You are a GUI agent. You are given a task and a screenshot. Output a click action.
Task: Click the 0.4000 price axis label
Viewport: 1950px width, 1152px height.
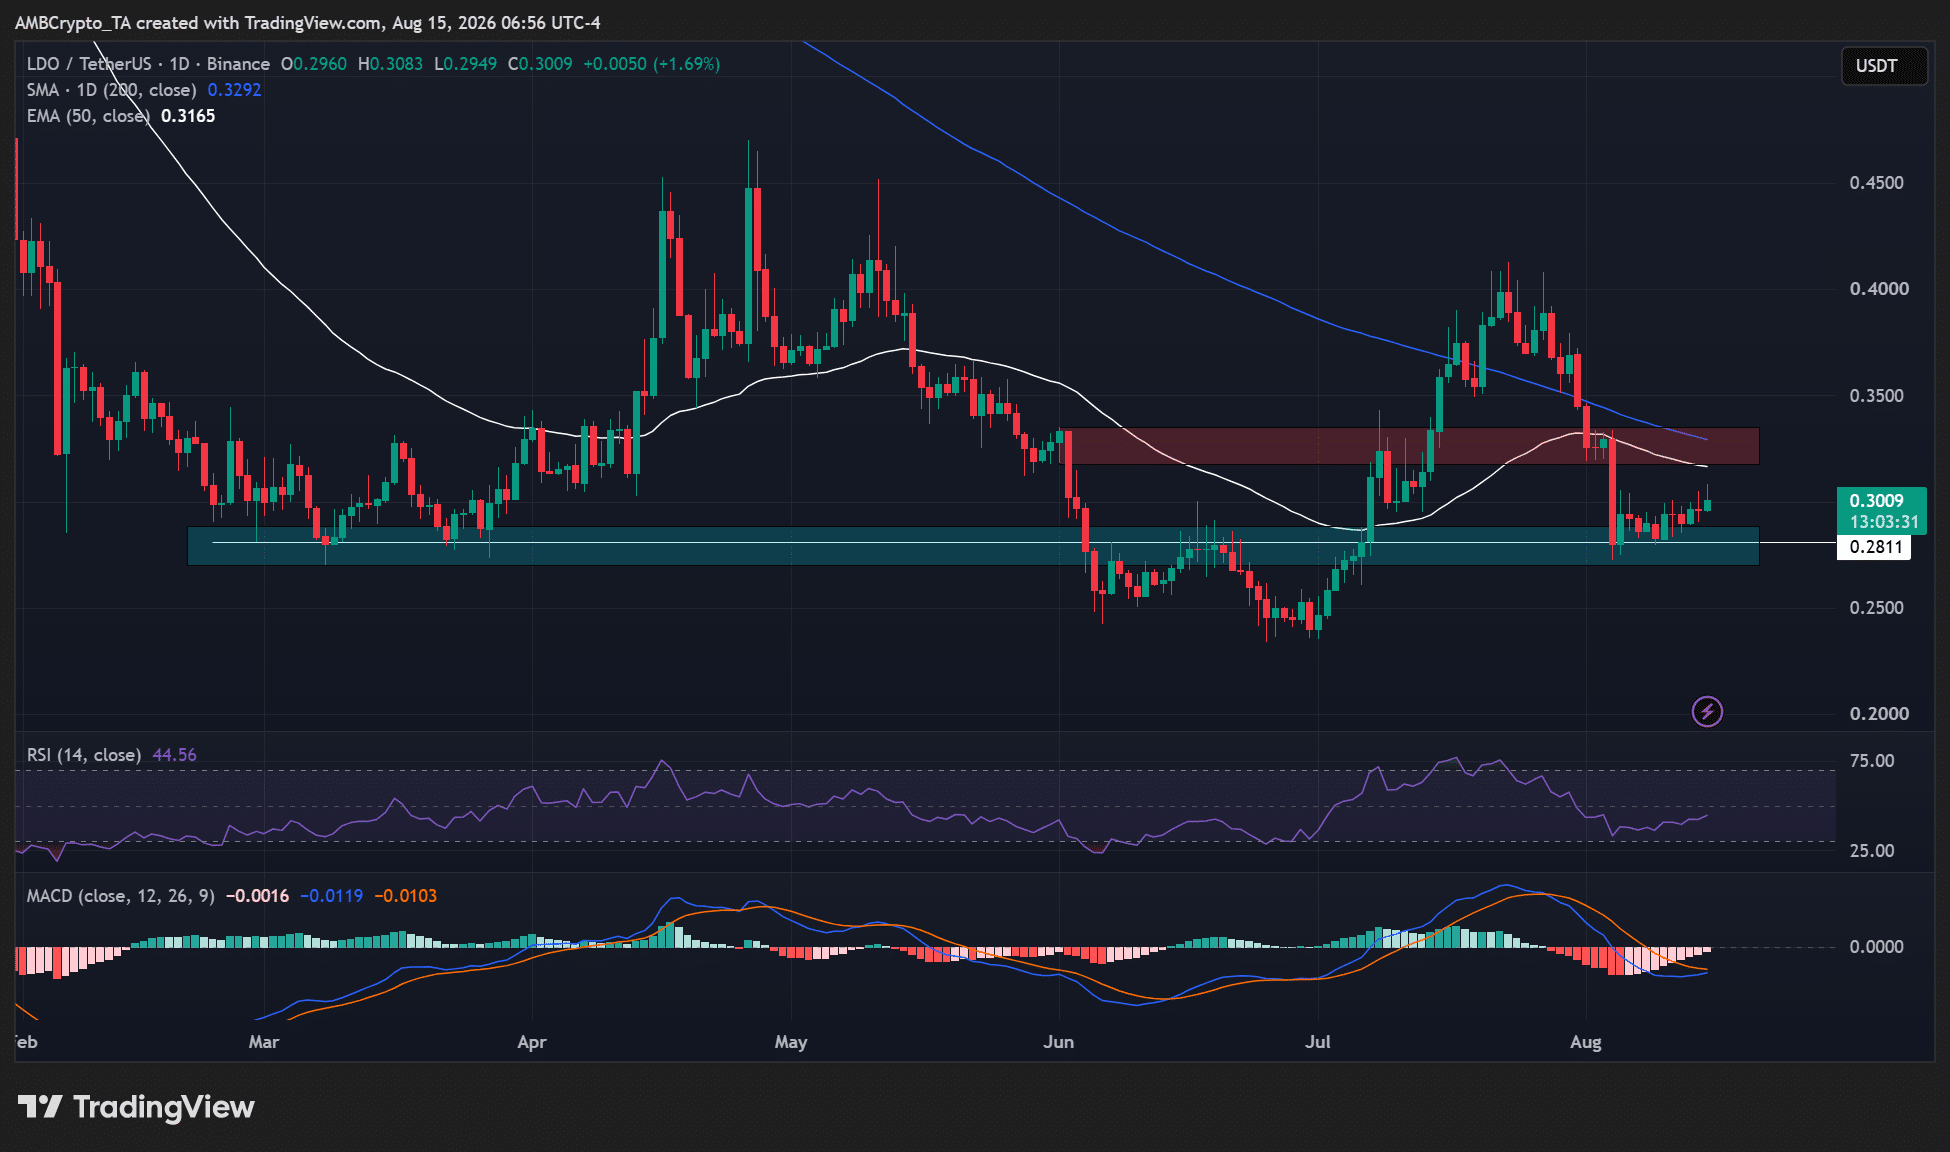click(x=1878, y=289)
